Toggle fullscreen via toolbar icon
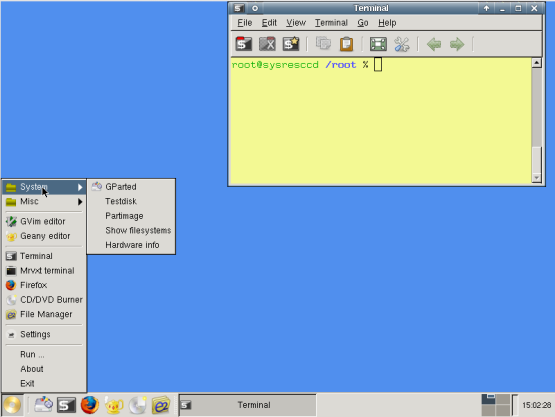The image size is (555, 417). 378,44
